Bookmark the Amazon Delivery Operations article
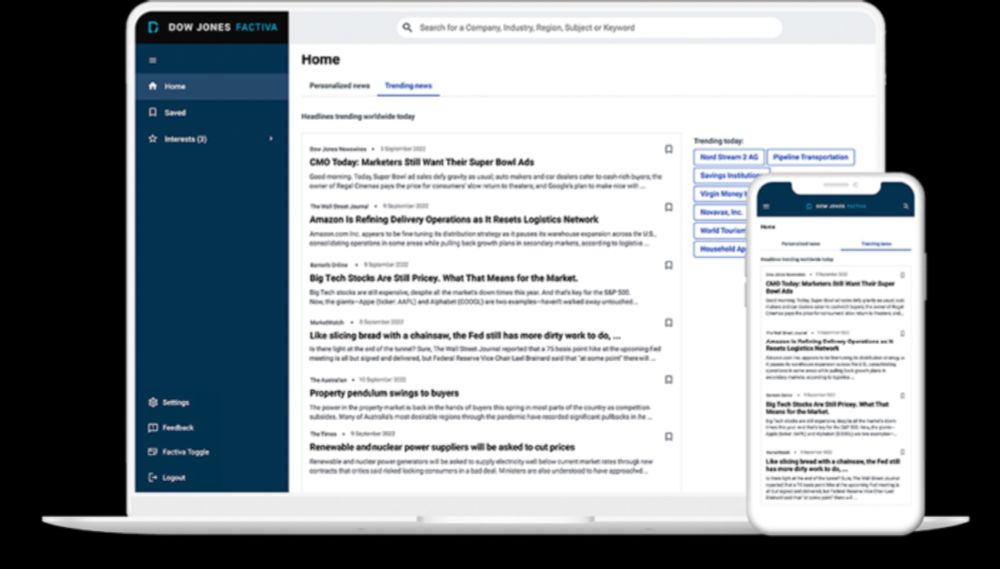Viewport: 1000px width, 569px height. coord(668,207)
